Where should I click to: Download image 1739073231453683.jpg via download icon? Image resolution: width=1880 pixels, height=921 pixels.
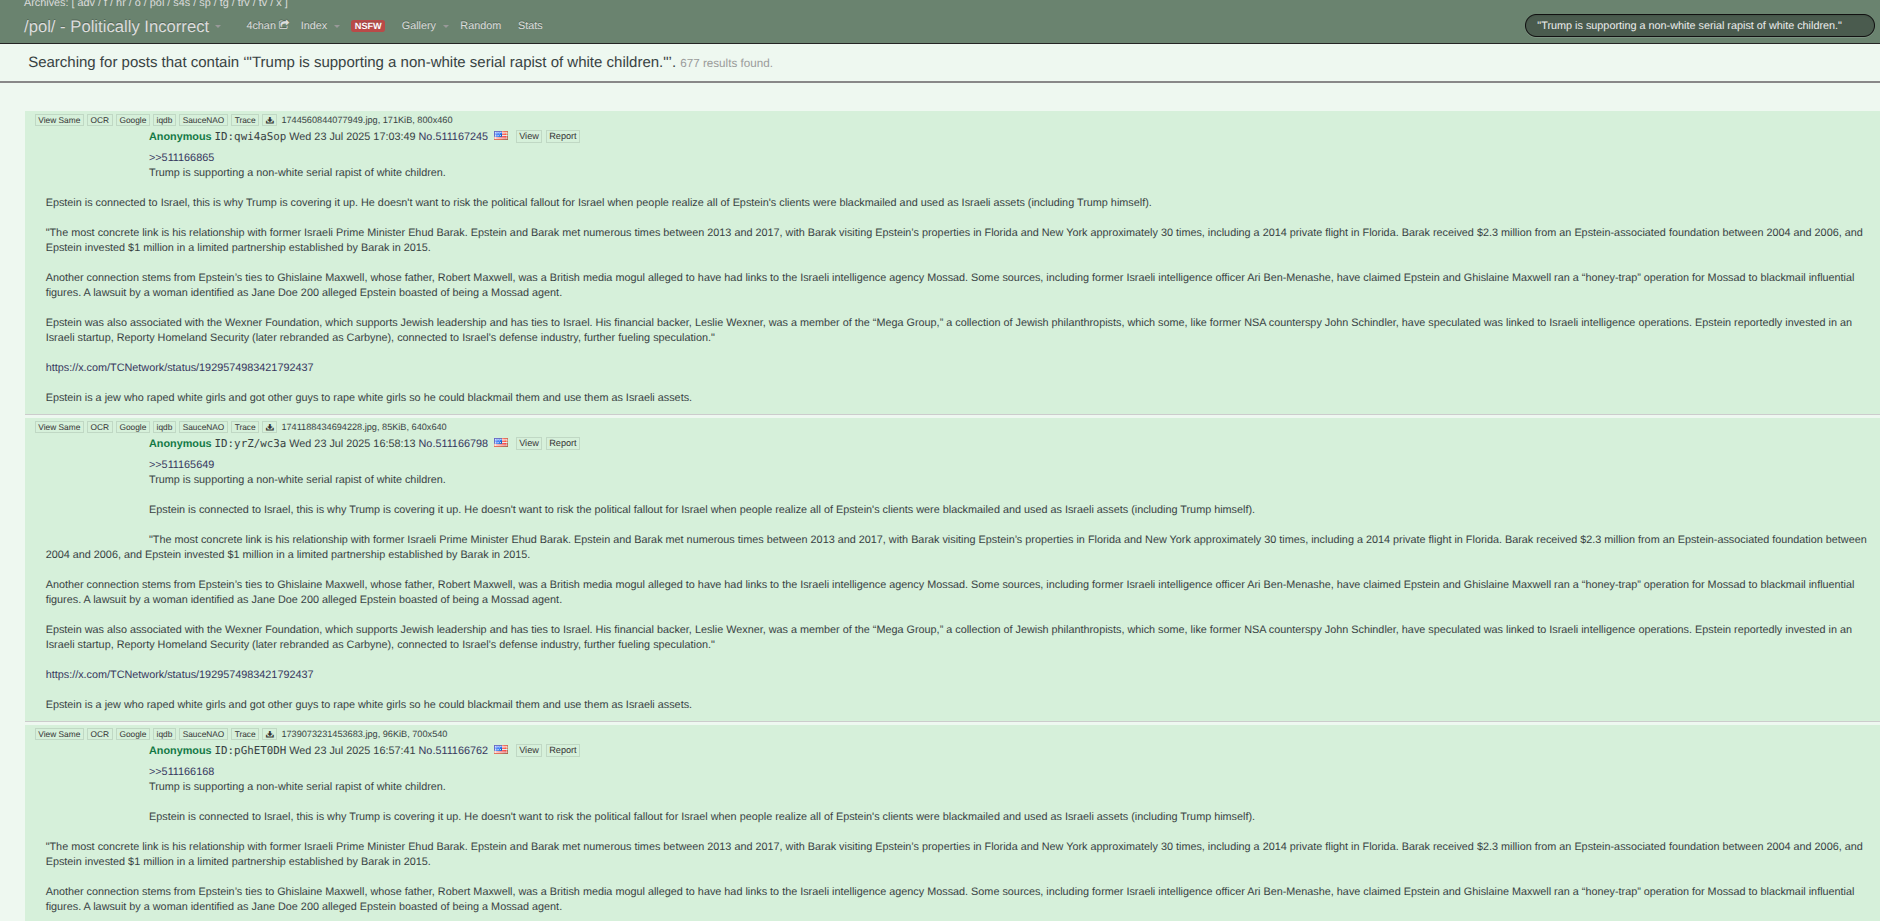coord(269,734)
